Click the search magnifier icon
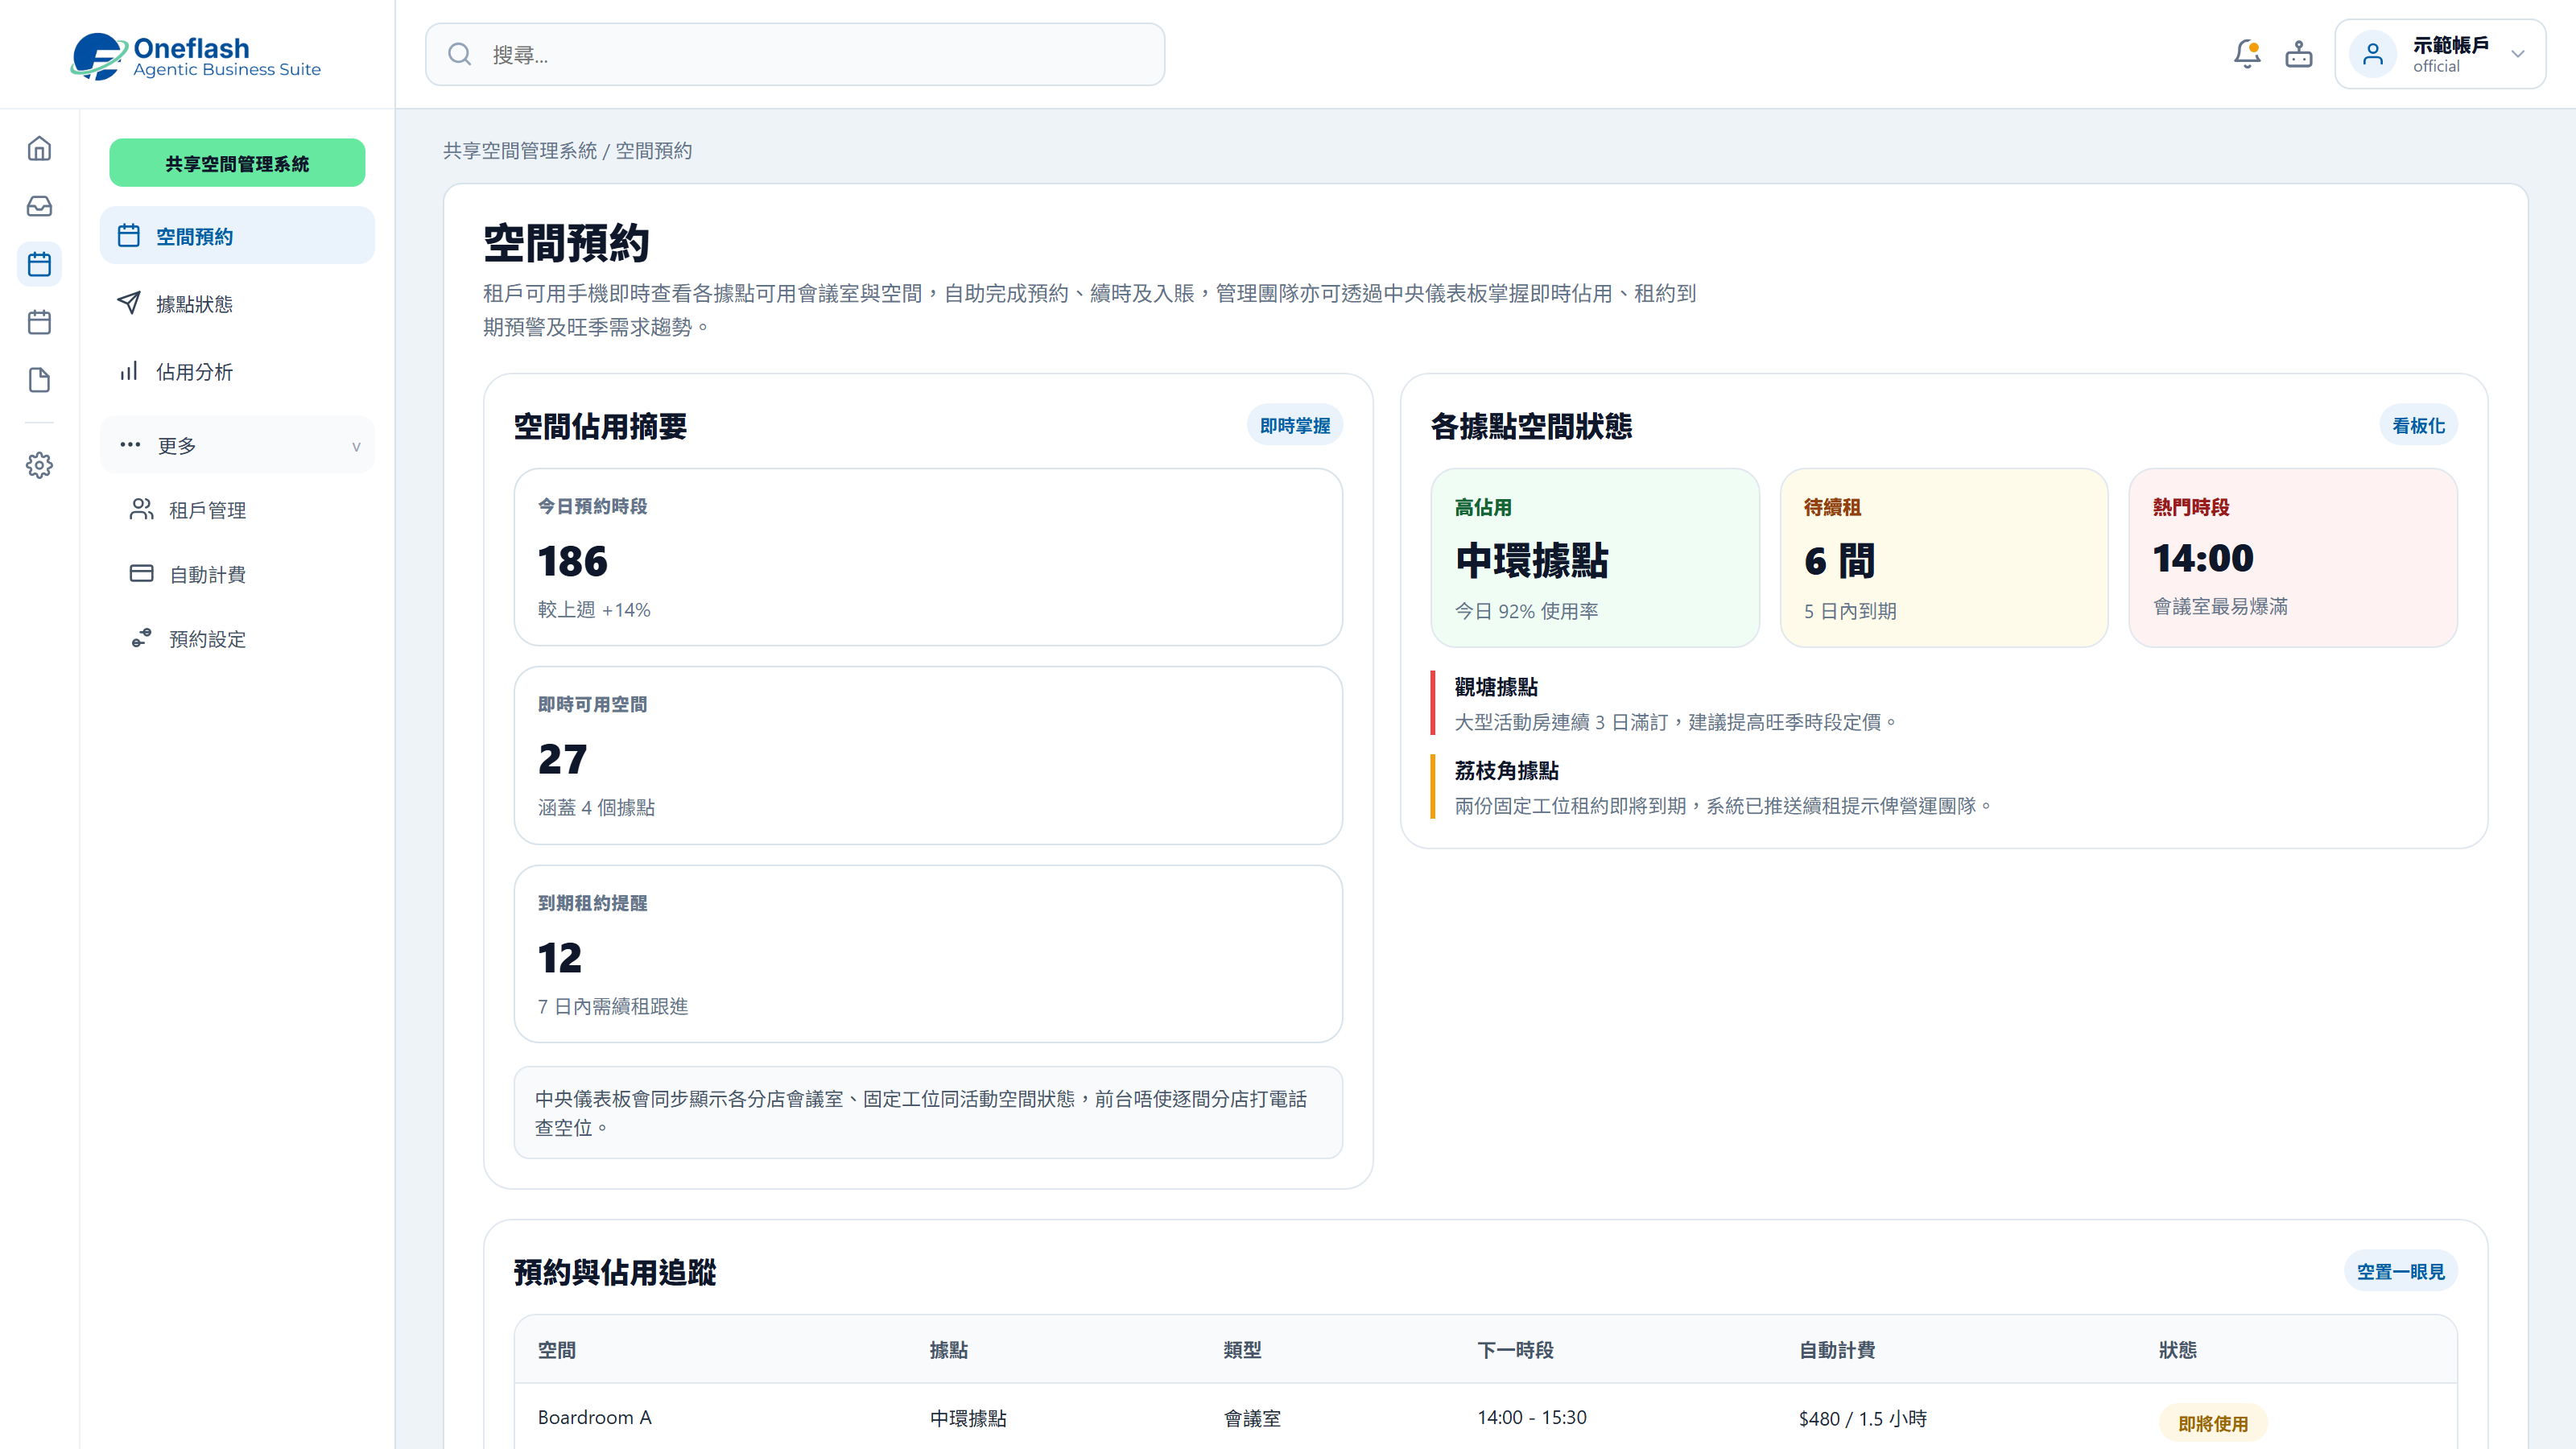Image resolution: width=2576 pixels, height=1449 pixels. click(459, 54)
